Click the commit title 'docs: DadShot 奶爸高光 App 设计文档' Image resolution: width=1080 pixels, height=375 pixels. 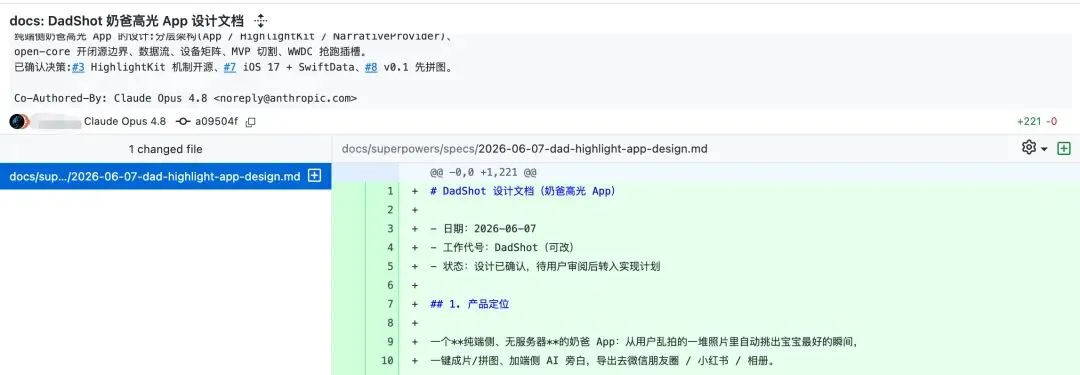(127, 21)
